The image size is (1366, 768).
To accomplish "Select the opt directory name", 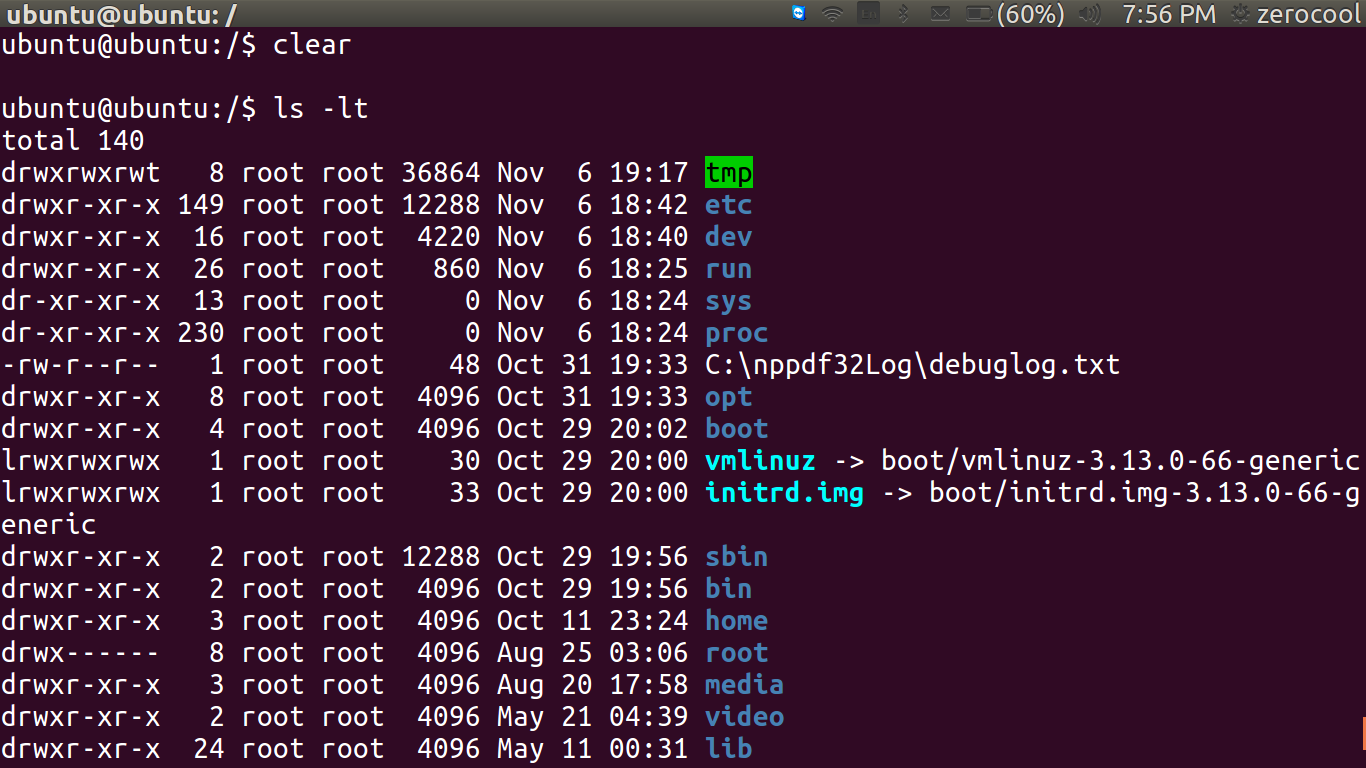I will pyautogui.click(x=729, y=397).
